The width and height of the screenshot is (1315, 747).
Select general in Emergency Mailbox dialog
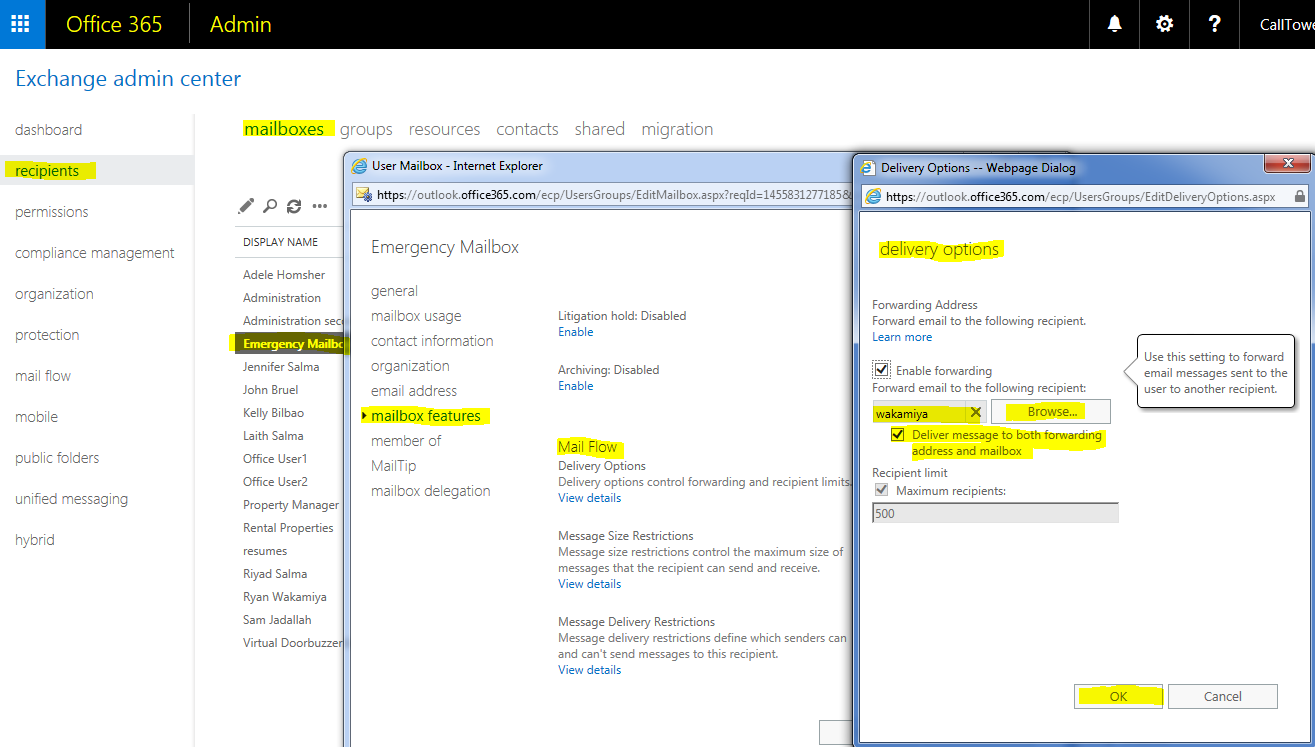click(394, 291)
